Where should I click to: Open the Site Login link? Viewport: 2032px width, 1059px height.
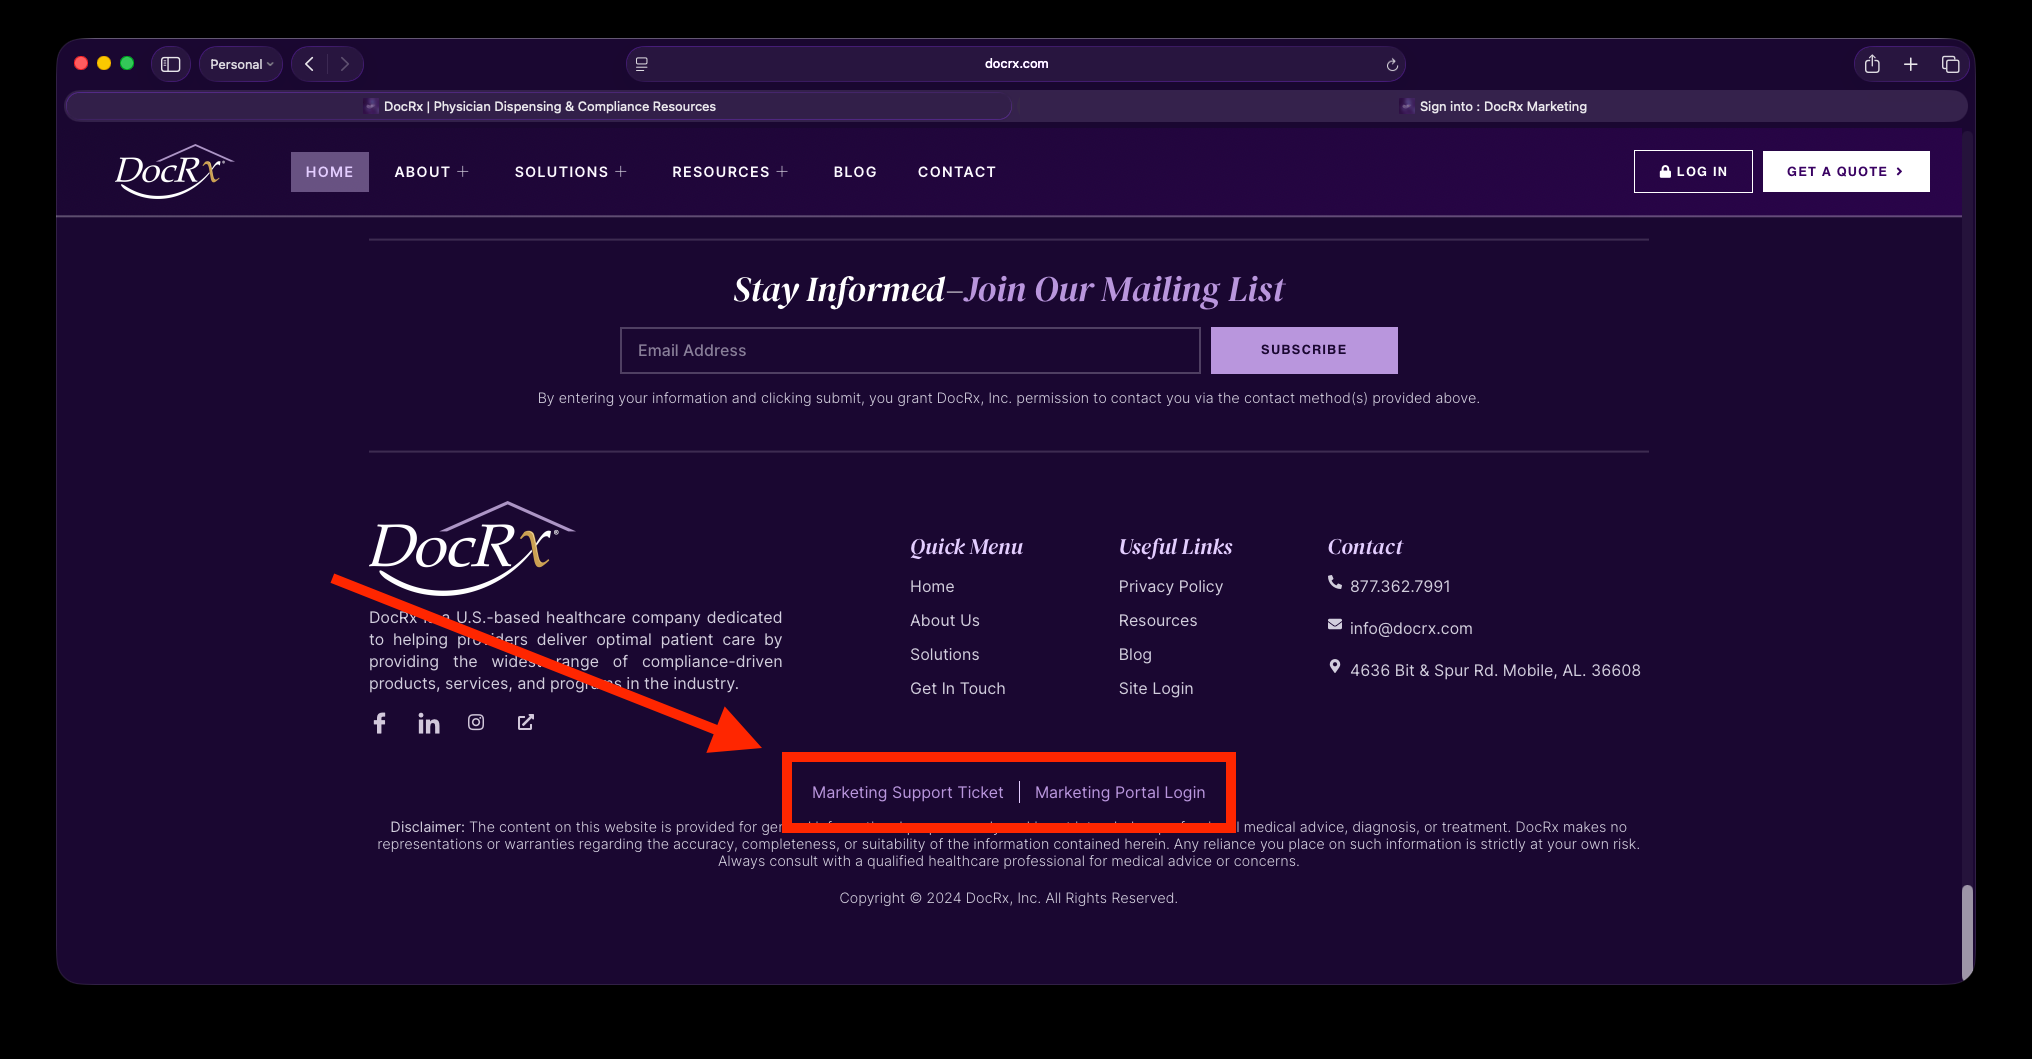(1156, 688)
